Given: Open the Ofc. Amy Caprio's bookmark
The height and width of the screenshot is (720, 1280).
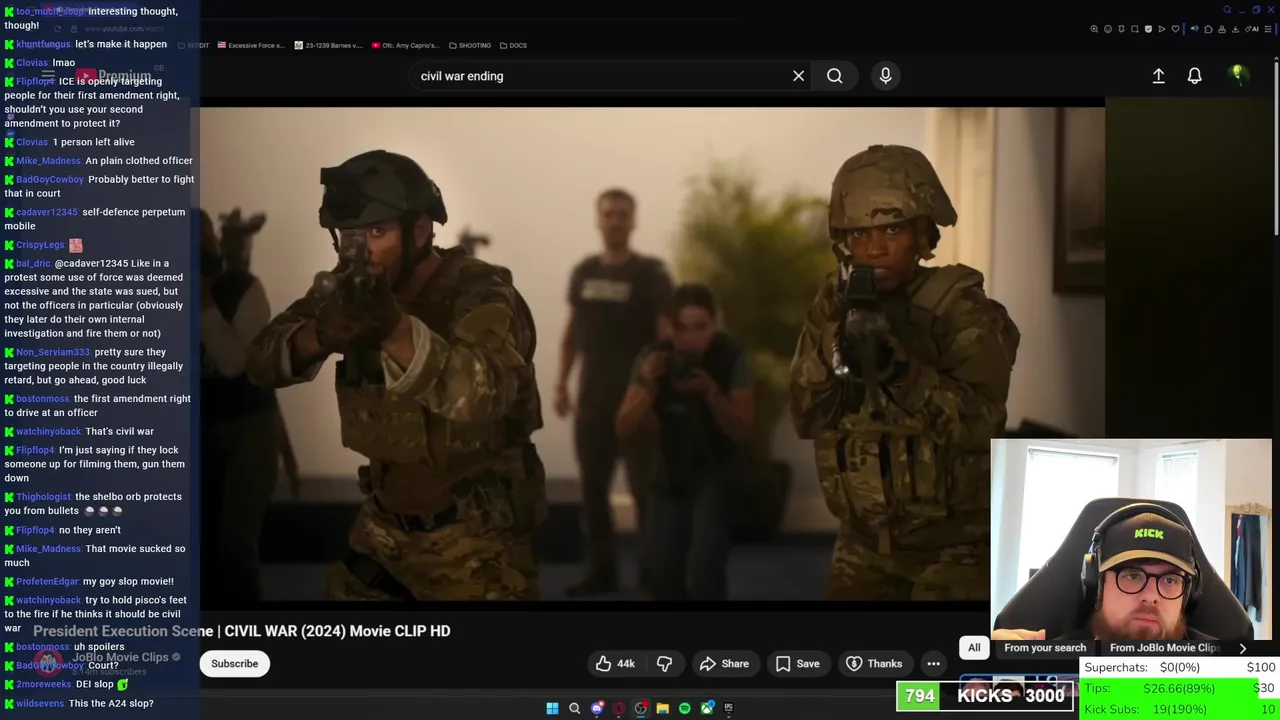Looking at the screenshot, I should point(405,45).
